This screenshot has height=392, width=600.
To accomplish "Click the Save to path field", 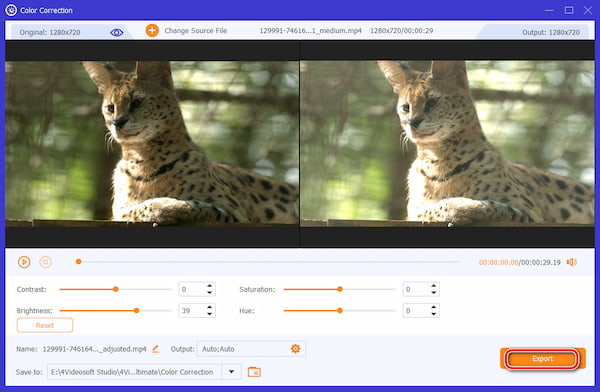I will pos(134,372).
